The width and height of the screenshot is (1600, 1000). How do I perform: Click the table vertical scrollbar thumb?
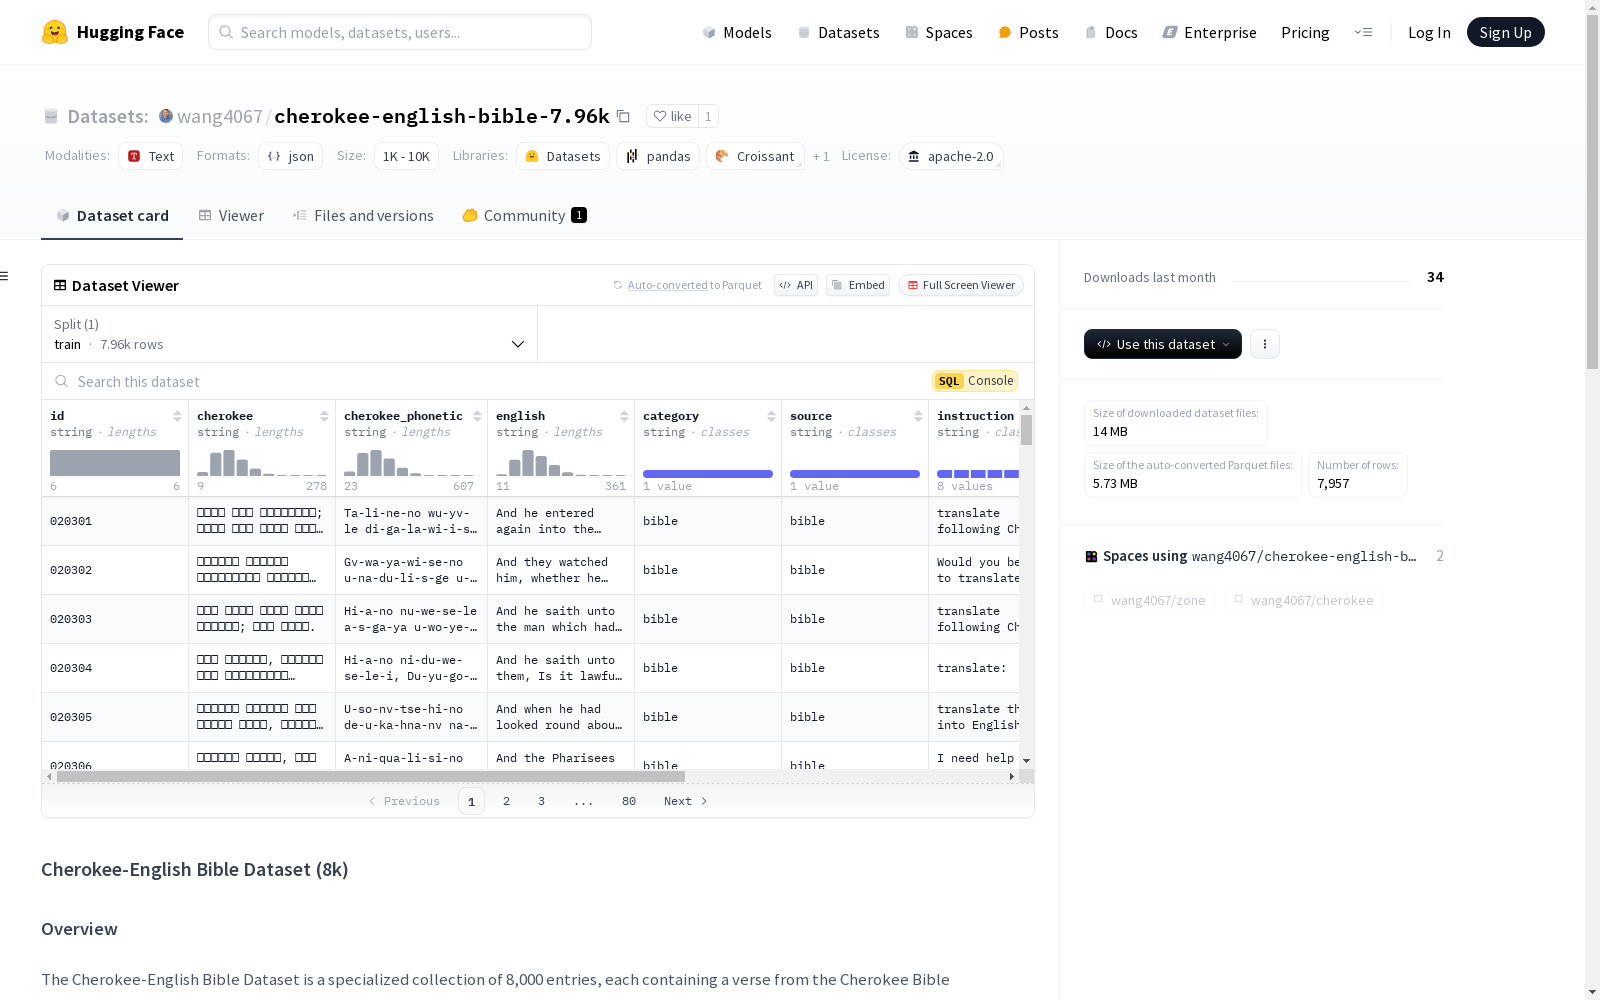[1026, 430]
